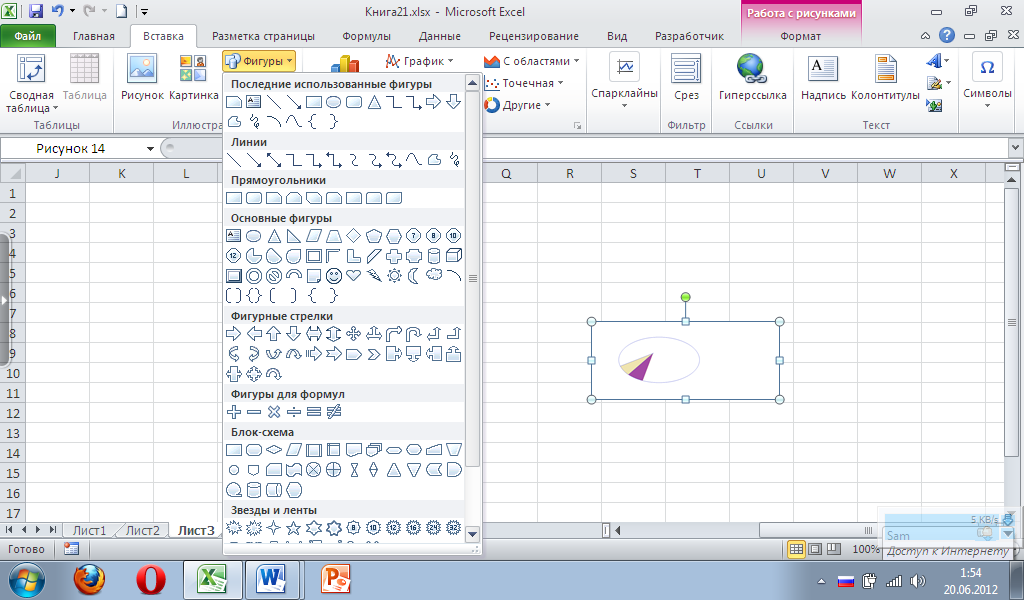Select the sun shape
Viewport: 1024px width, 600px height.
[394, 276]
